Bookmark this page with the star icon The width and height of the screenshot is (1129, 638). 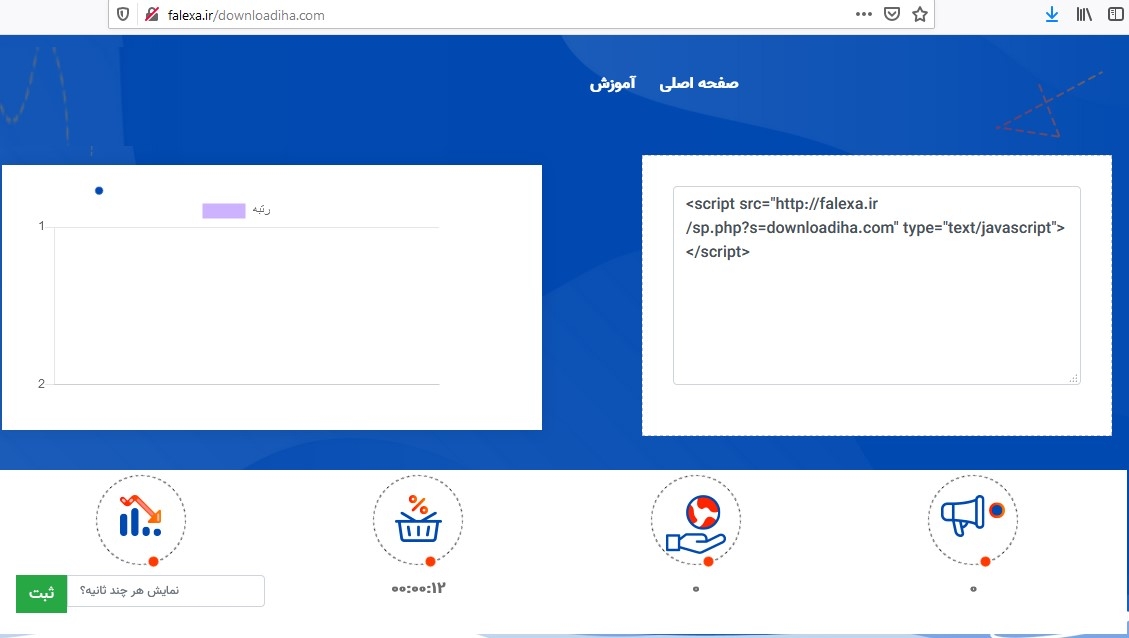pos(919,15)
